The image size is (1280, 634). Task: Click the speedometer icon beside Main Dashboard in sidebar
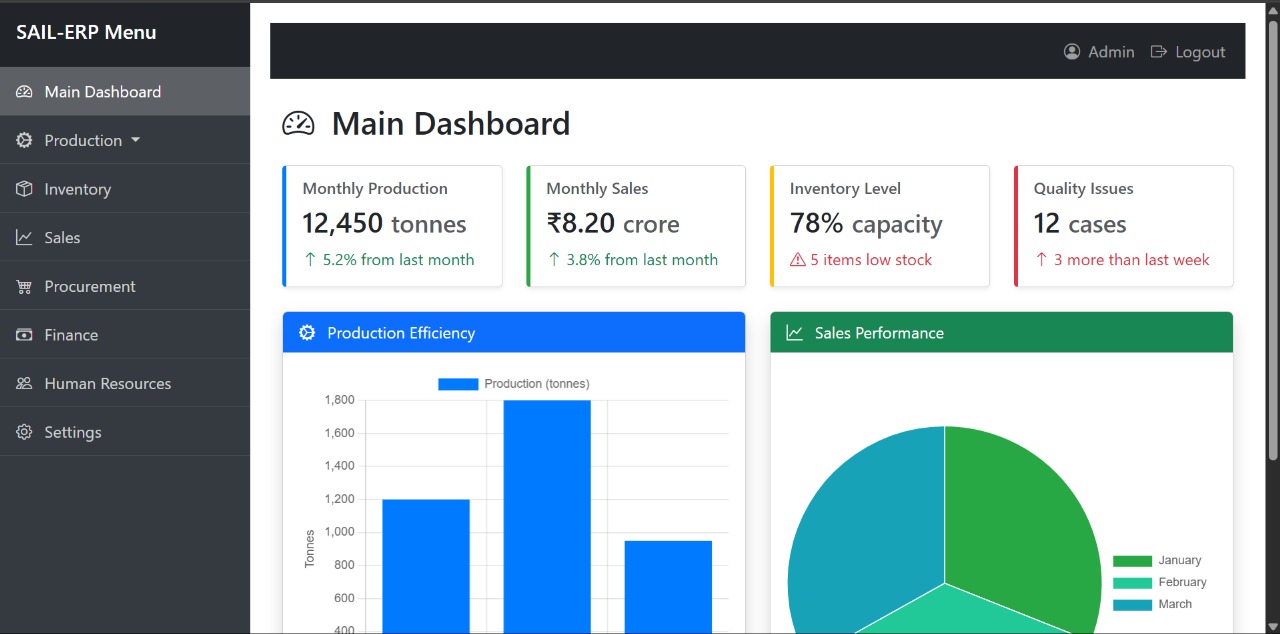(24, 92)
